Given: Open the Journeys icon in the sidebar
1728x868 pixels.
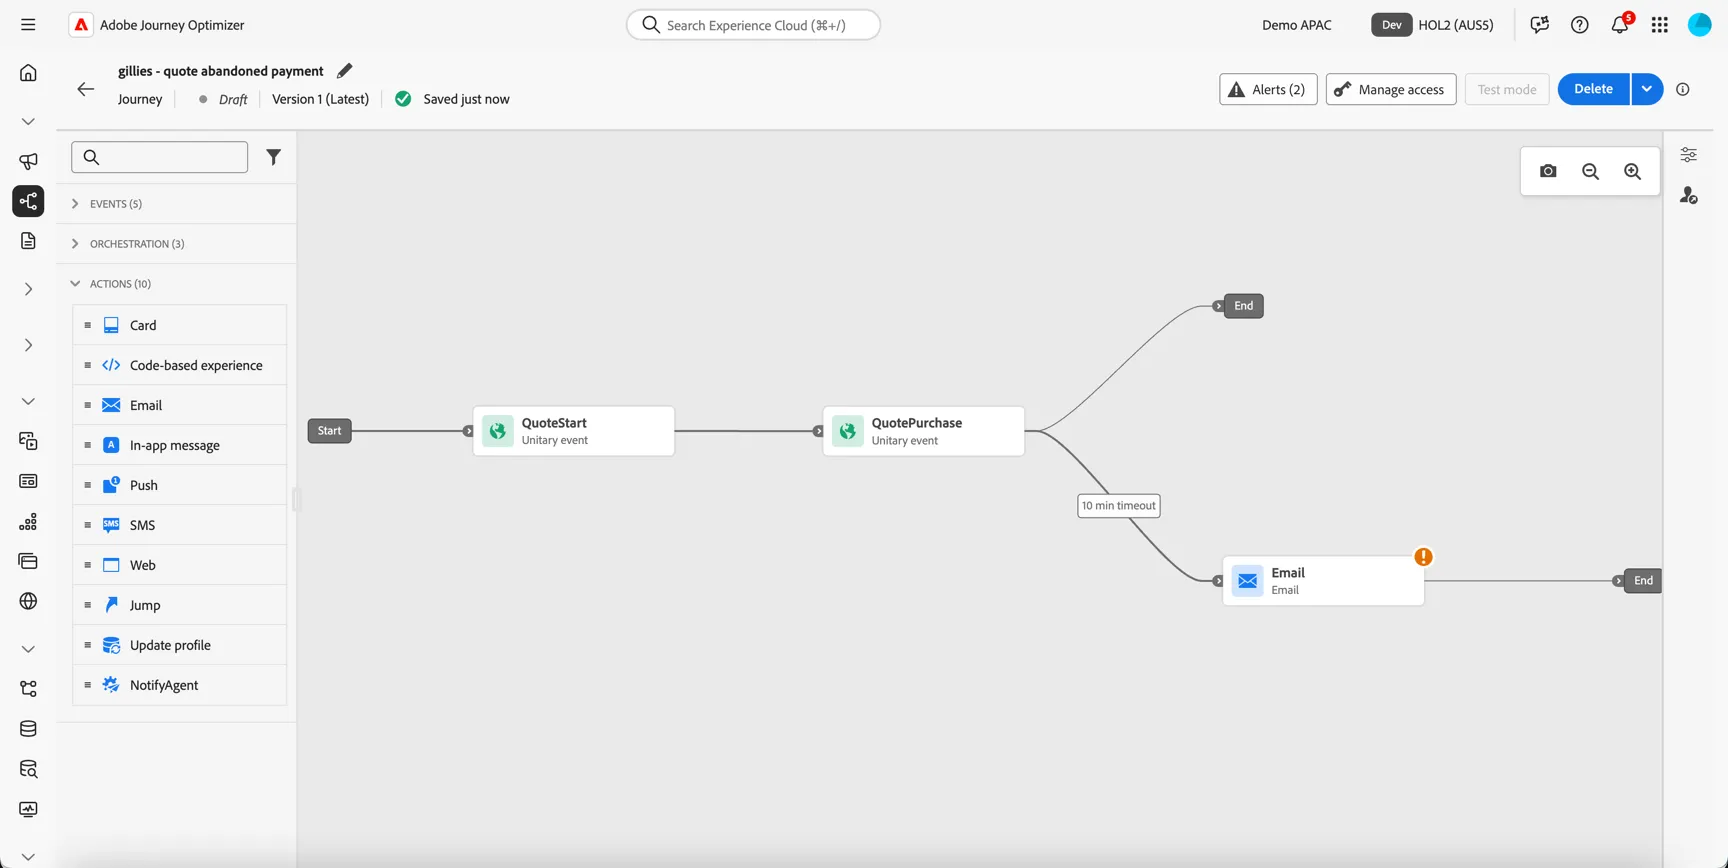Looking at the screenshot, I should click(x=28, y=201).
